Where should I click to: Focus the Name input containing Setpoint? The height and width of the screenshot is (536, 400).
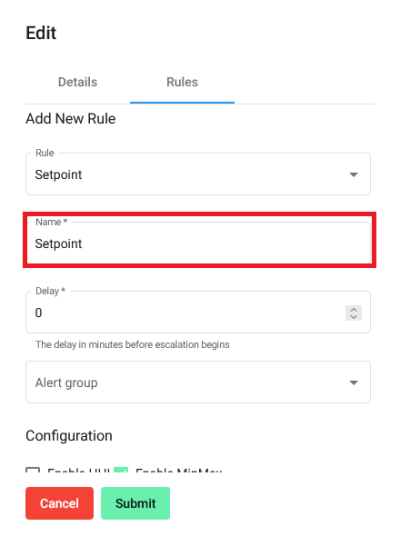coord(198,243)
